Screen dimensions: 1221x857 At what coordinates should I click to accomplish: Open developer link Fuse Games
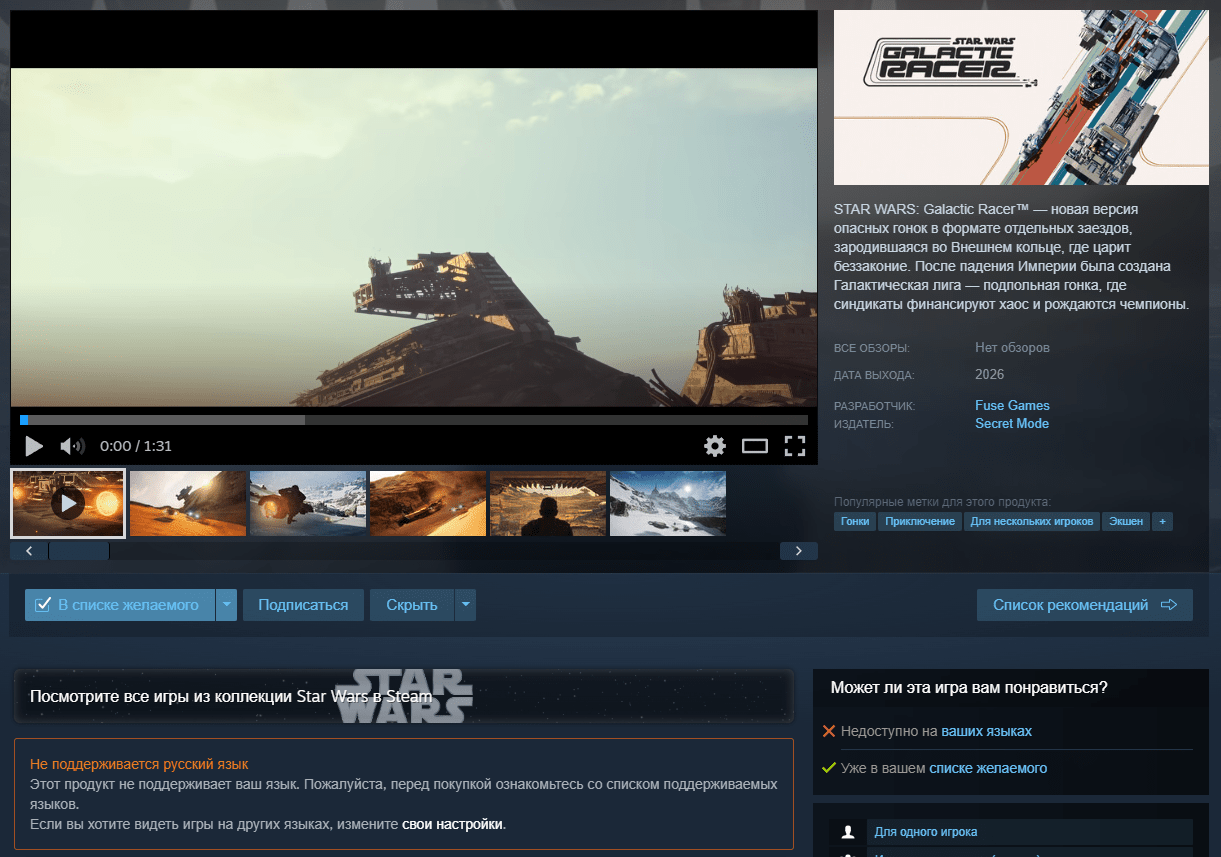point(1012,405)
